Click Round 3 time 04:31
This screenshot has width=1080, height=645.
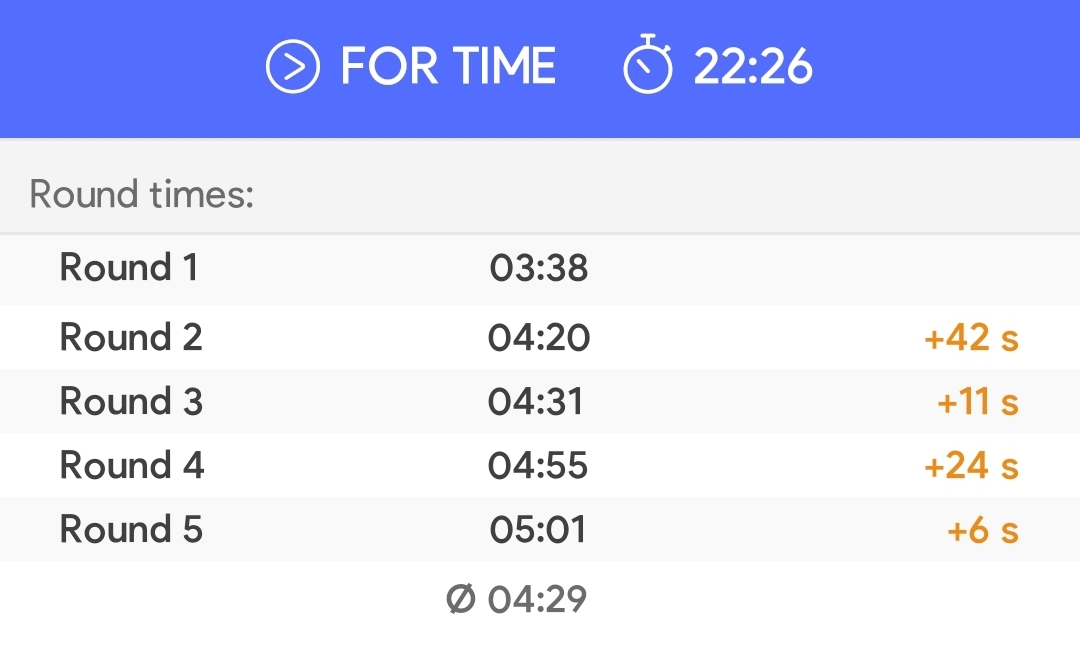[535, 402]
